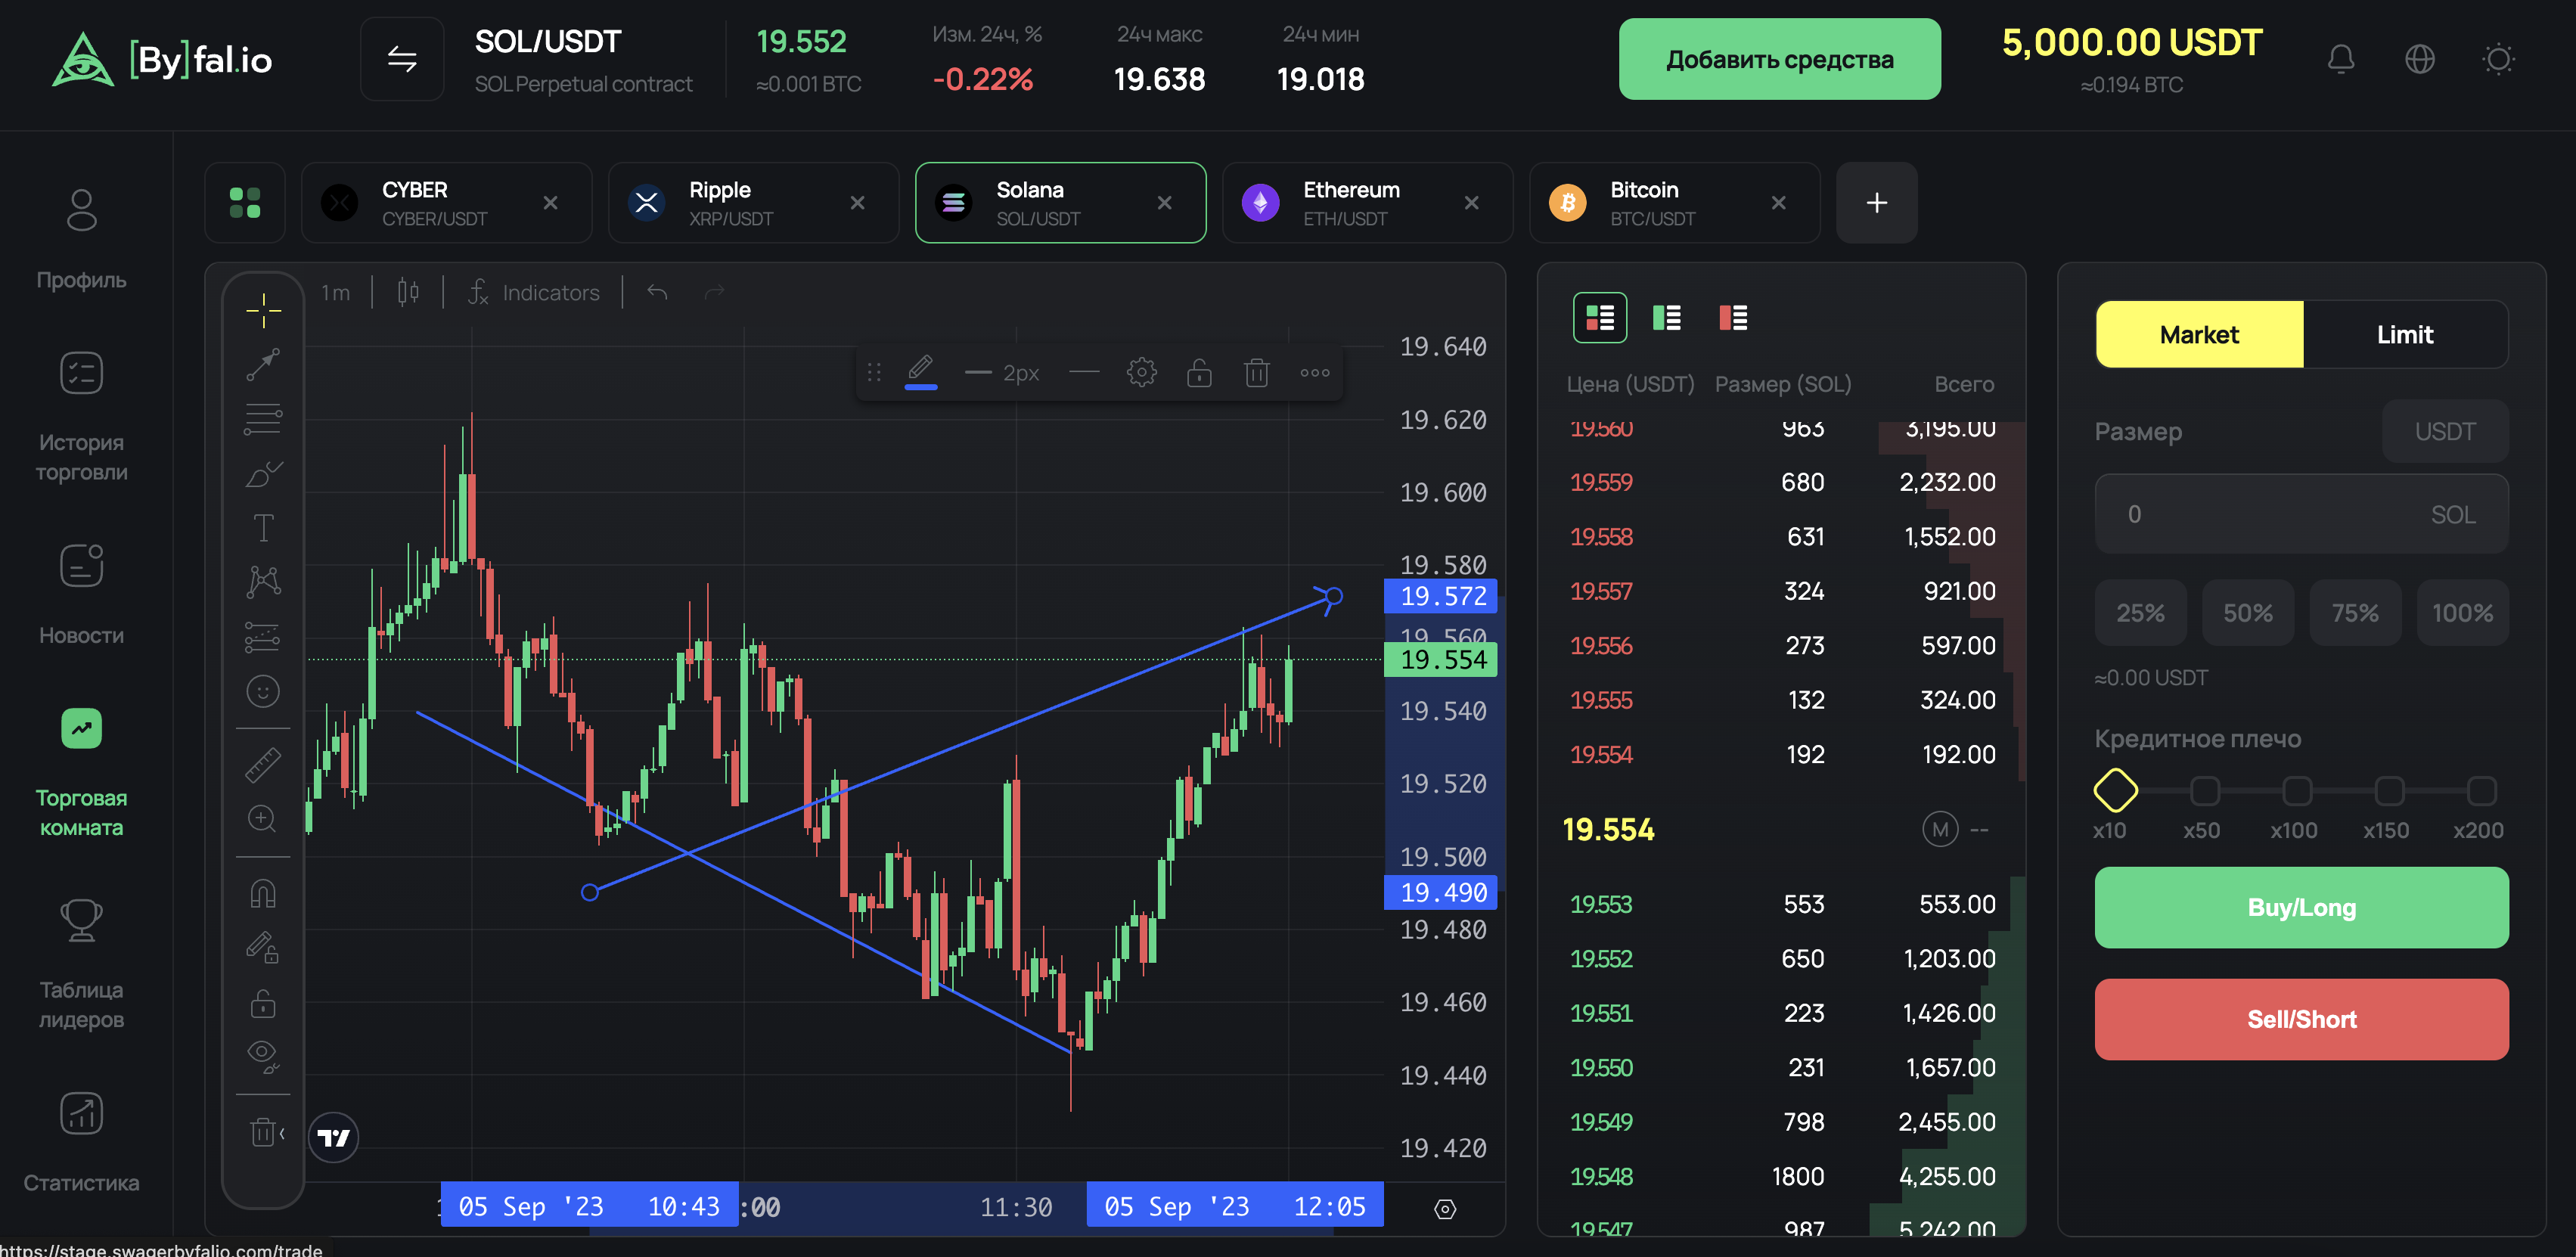Set size to 25%
This screenshot has width=2576, height=1257.
pyautogui.click(x=2140, y=612)
